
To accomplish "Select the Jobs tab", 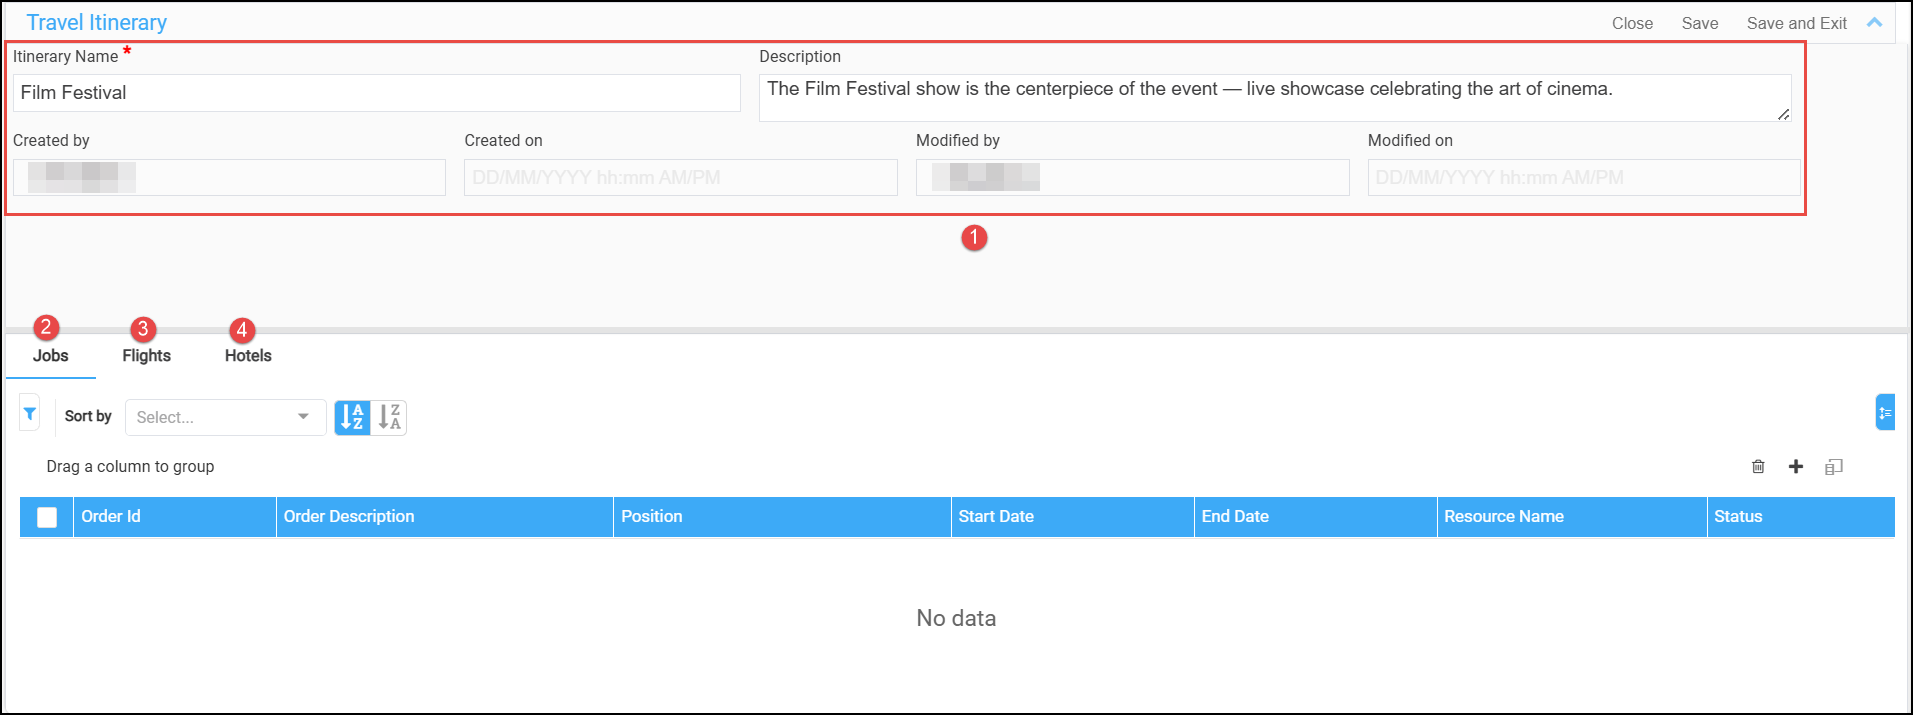I will (51, 356).
